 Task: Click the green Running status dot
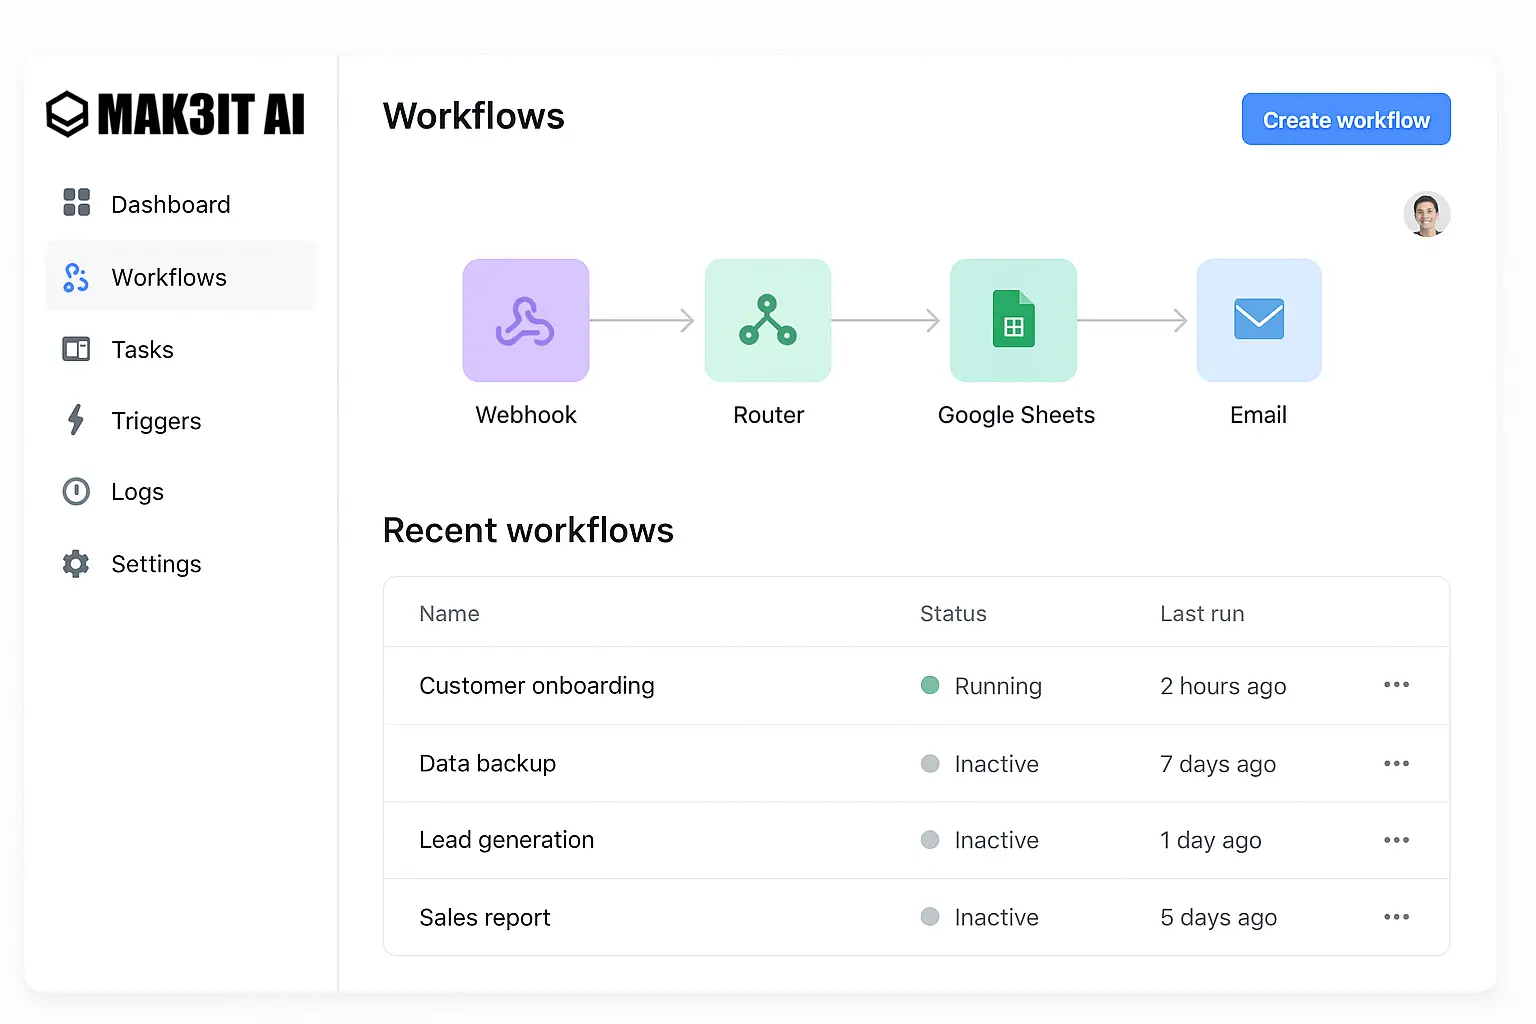[930, 685]
